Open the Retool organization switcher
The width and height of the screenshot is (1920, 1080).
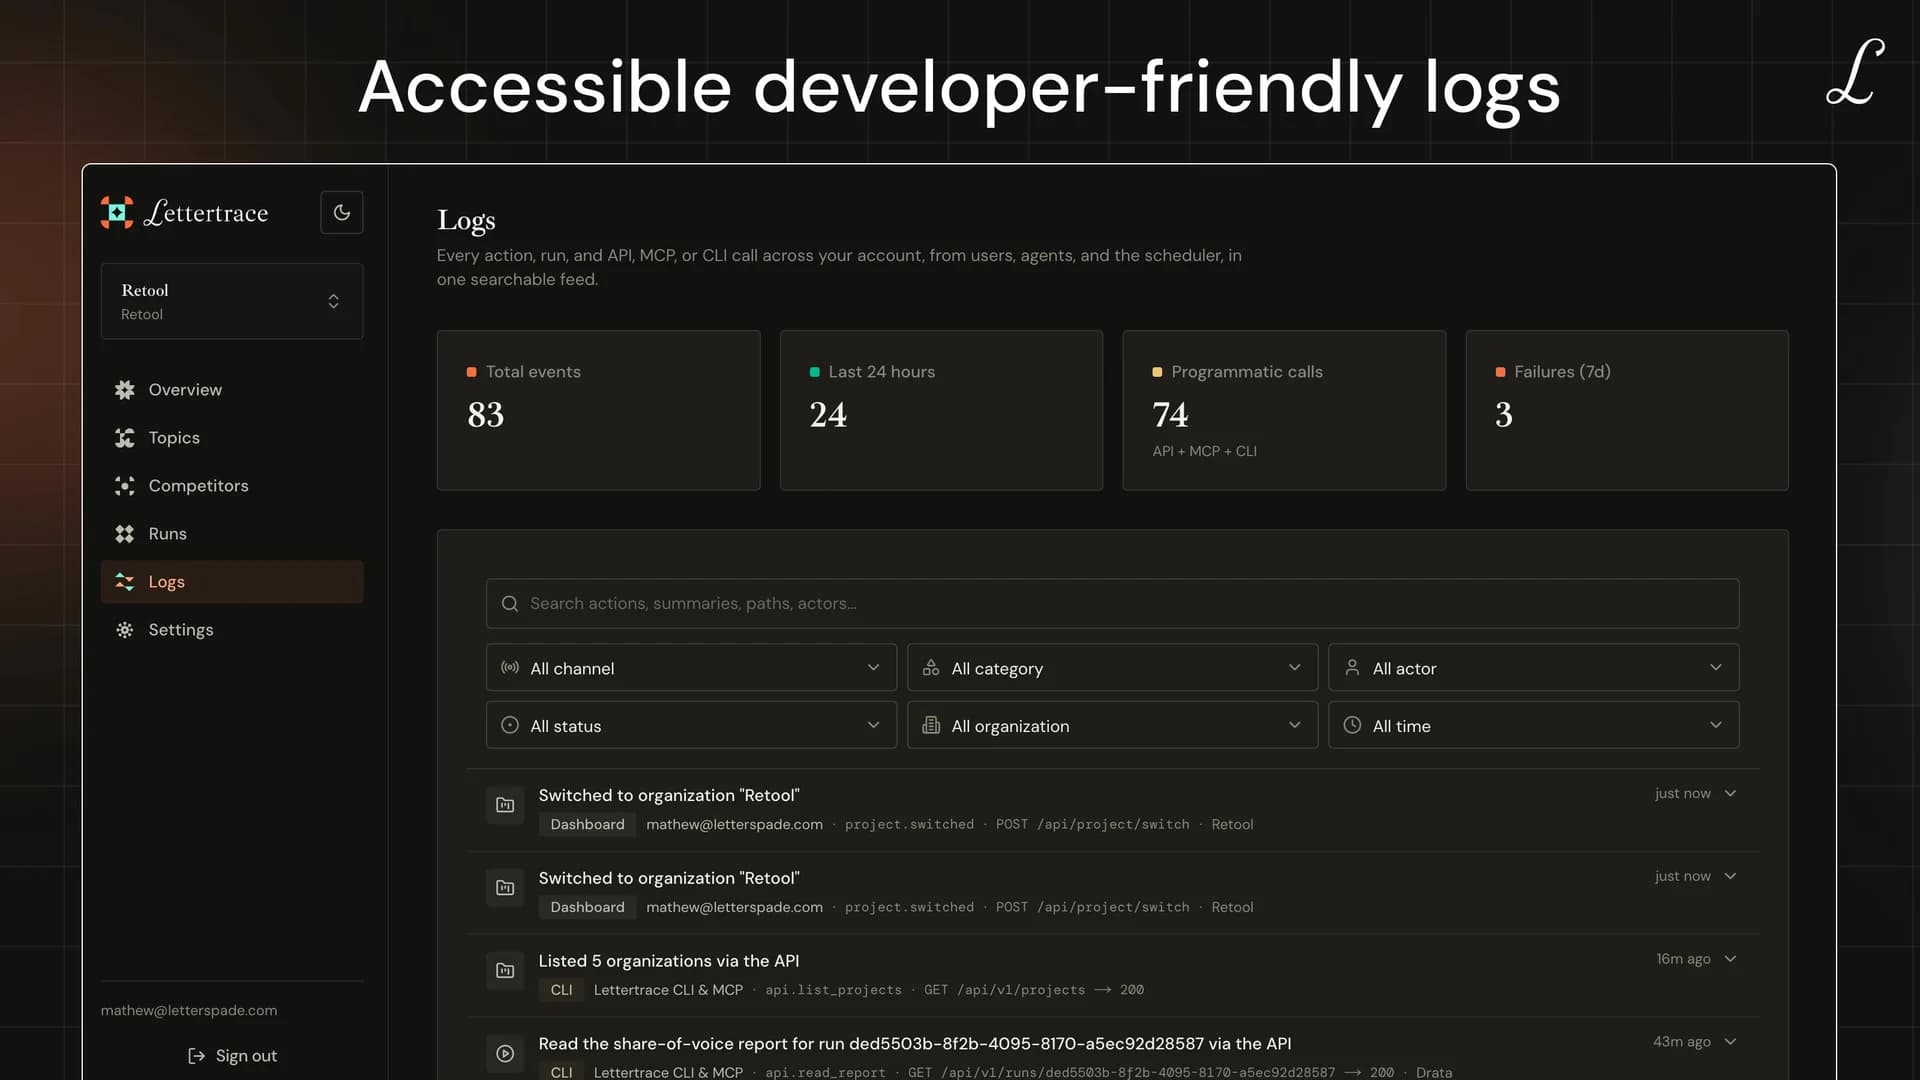pos(232,301)
